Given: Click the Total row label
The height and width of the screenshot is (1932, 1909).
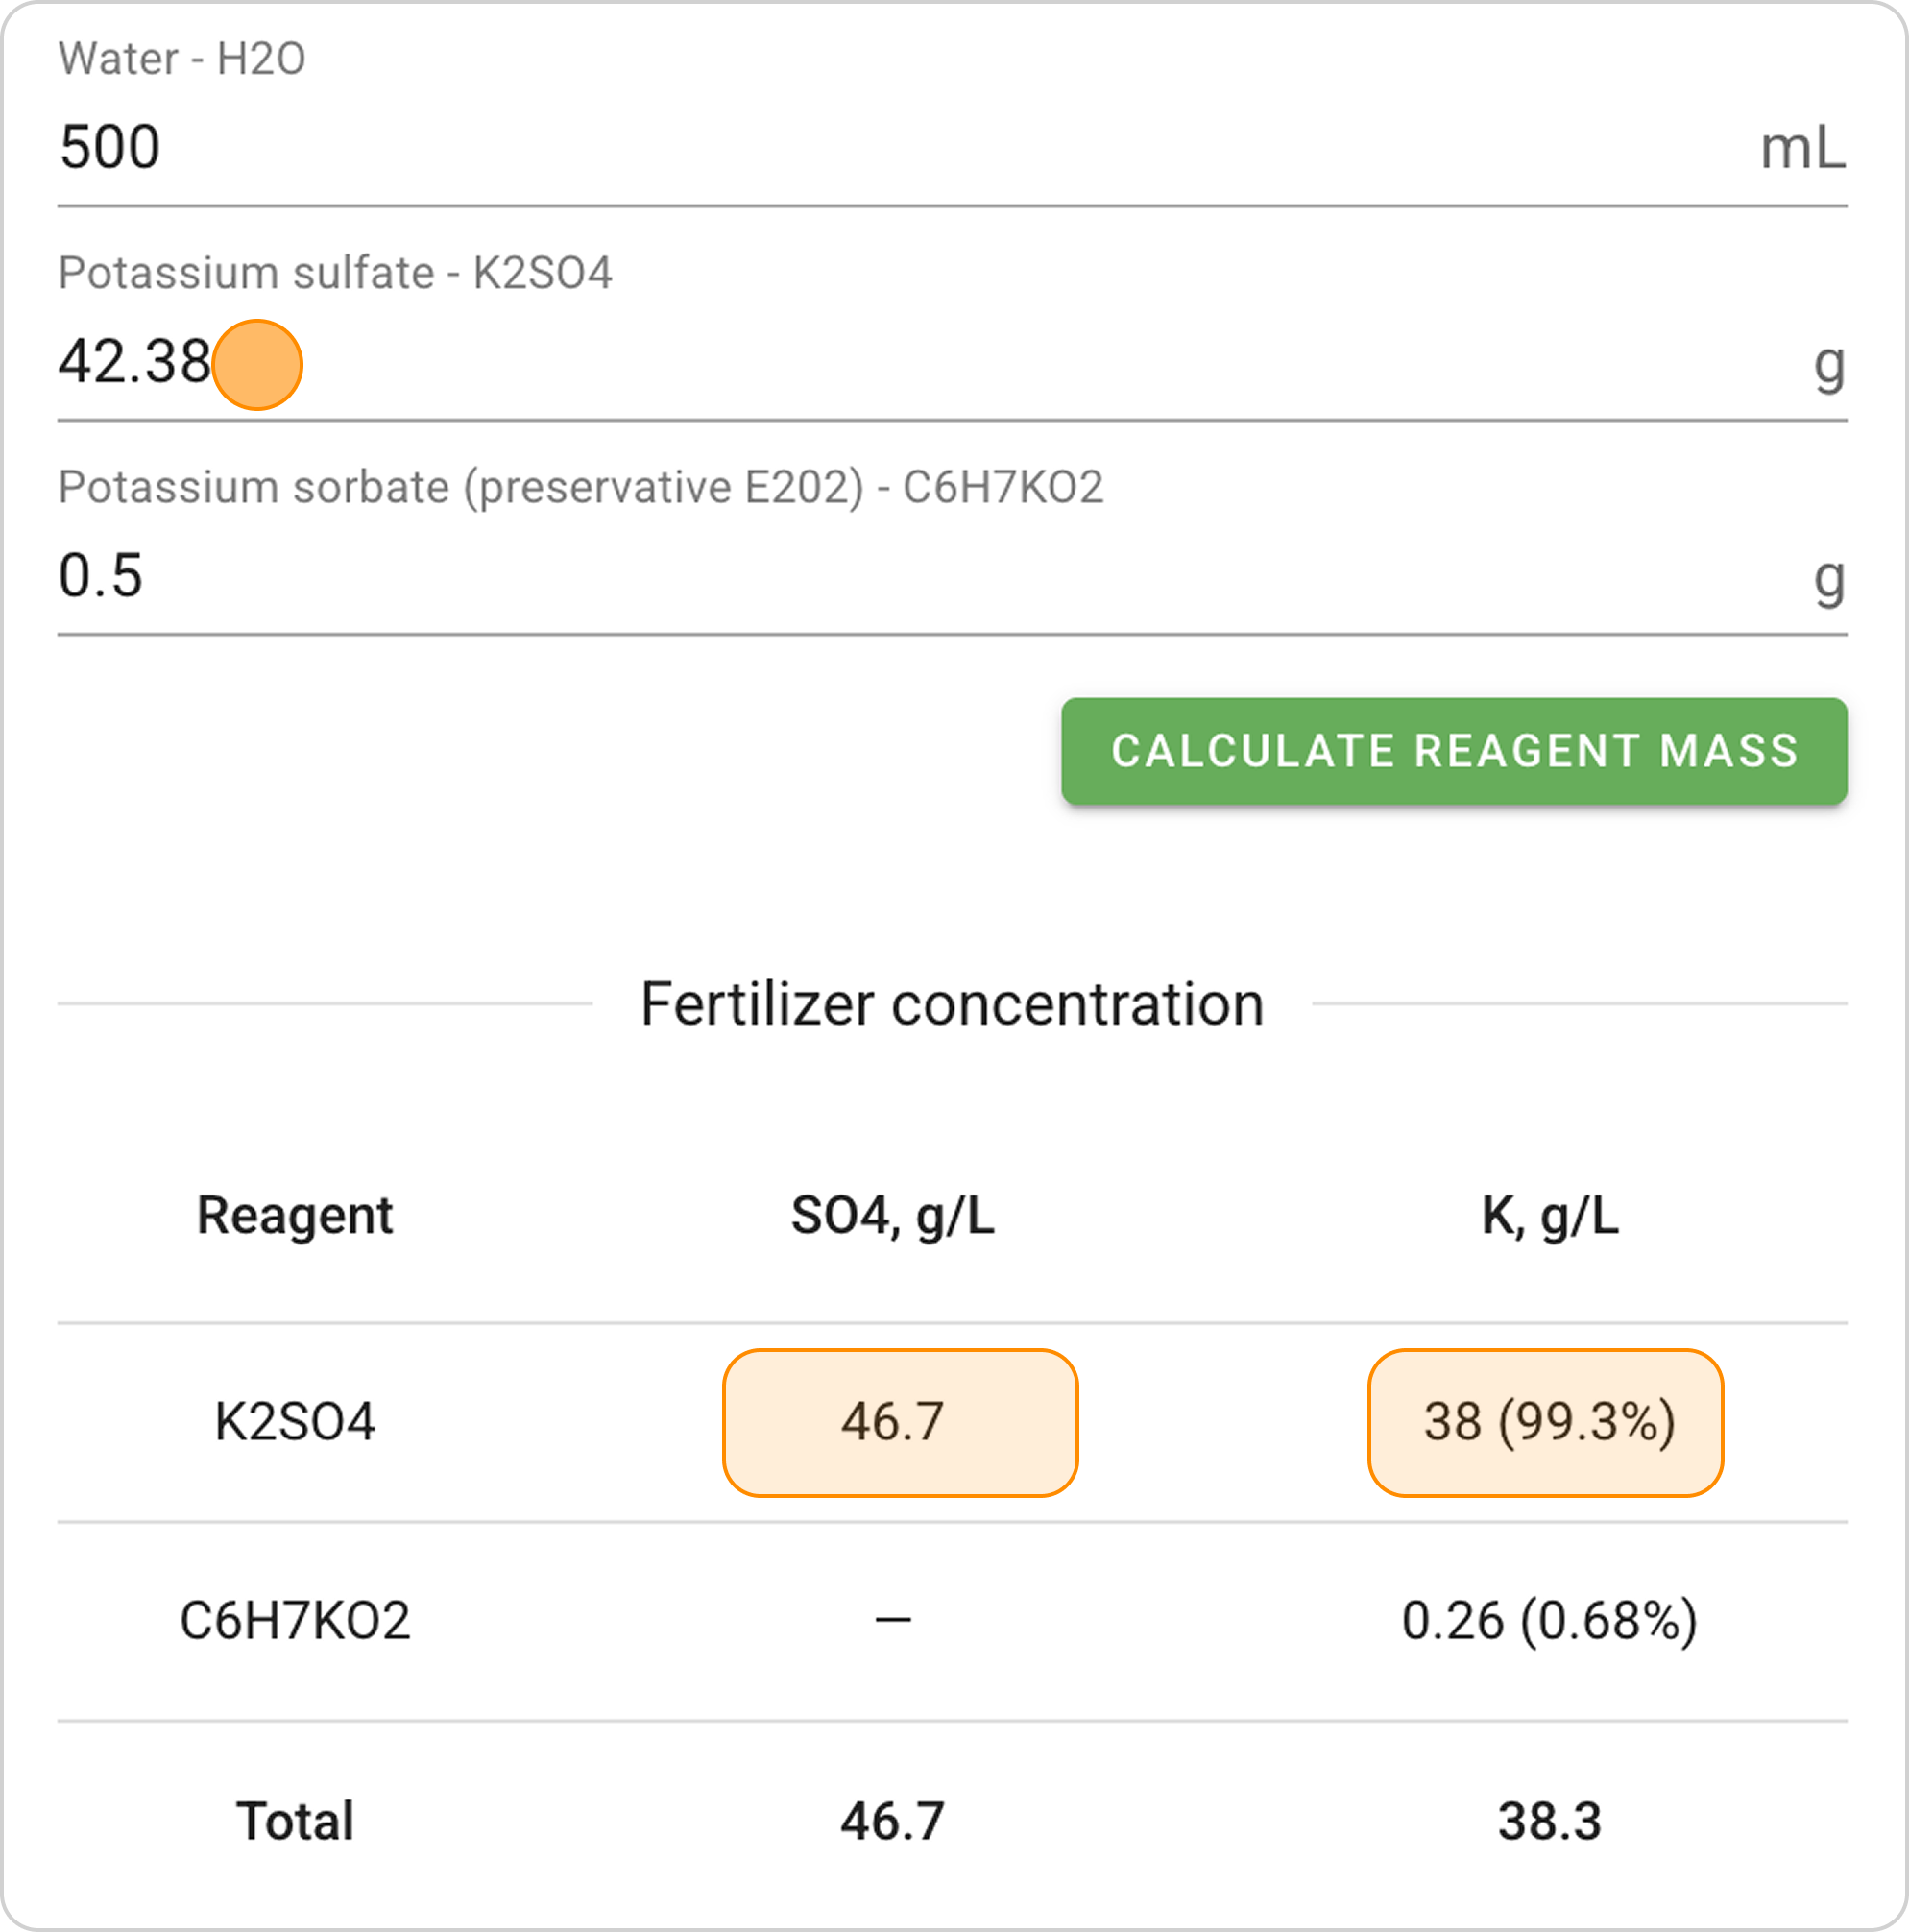Looking at the screenshot, I should pos(295,1820).
